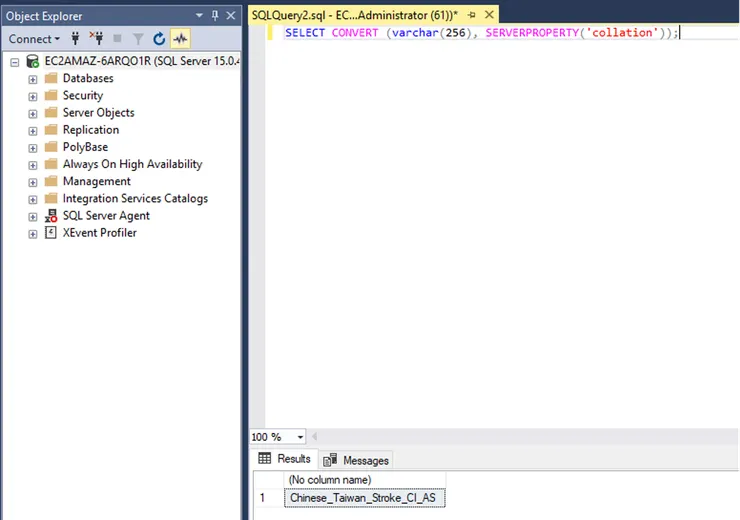Click the Security folder icon

click(x=51, y=95)
